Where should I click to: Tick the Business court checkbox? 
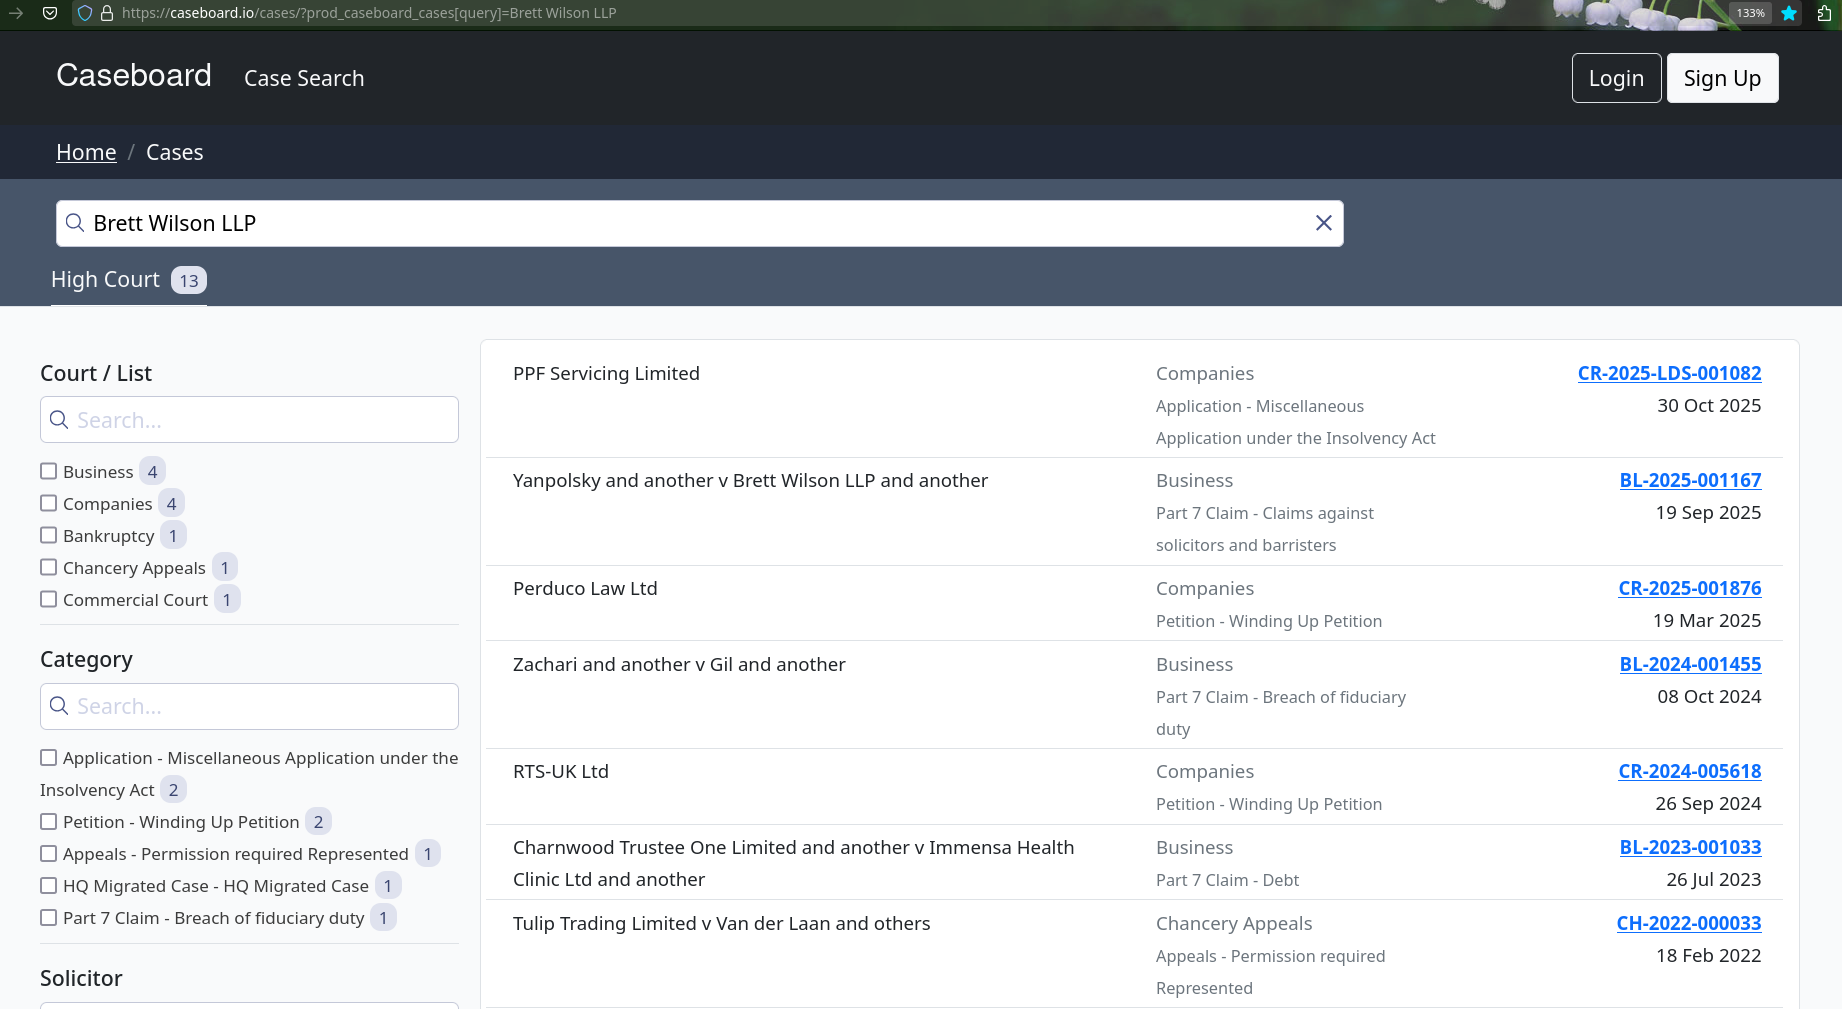click(x=48, y=471)
